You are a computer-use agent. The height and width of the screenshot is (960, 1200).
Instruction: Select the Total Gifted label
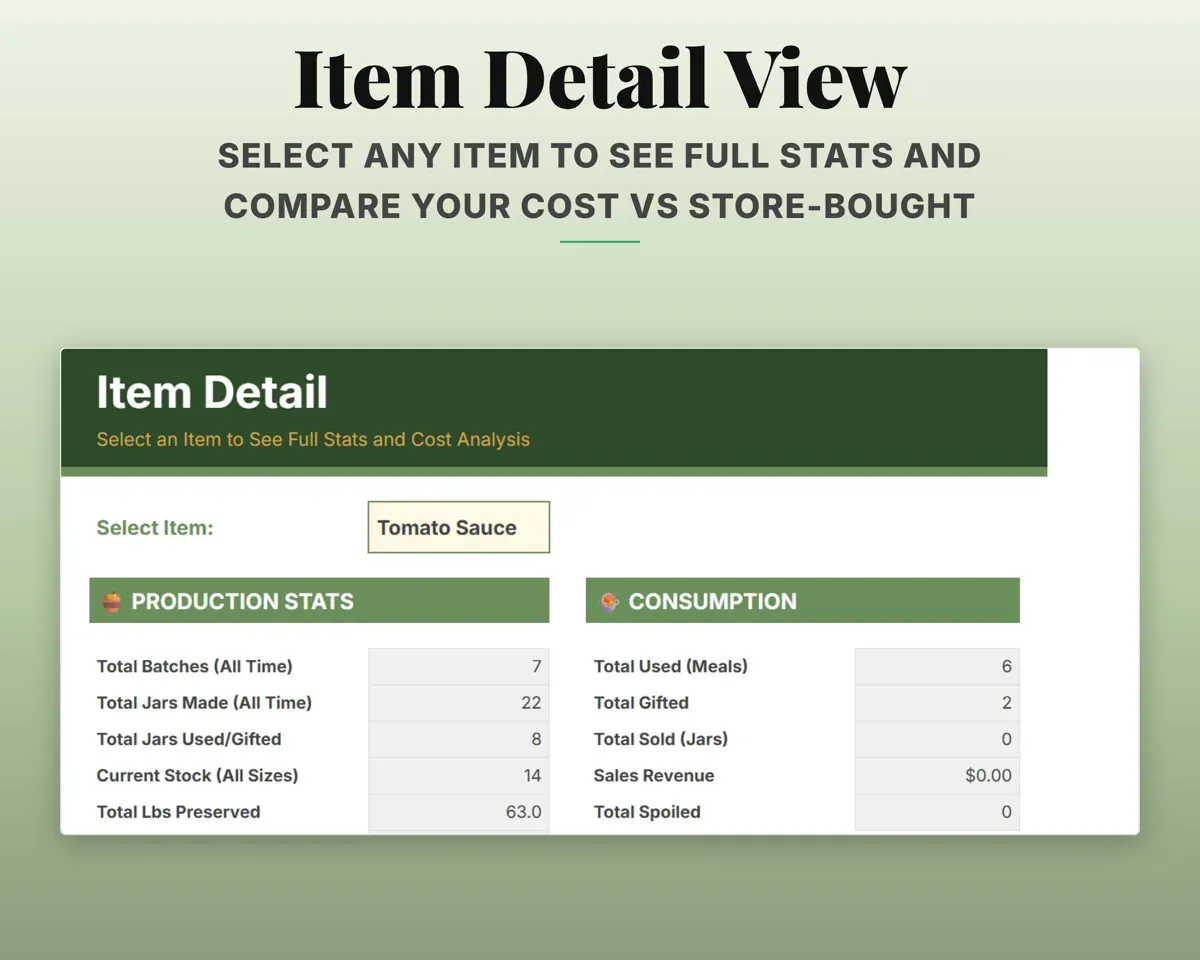coord(641,703)
